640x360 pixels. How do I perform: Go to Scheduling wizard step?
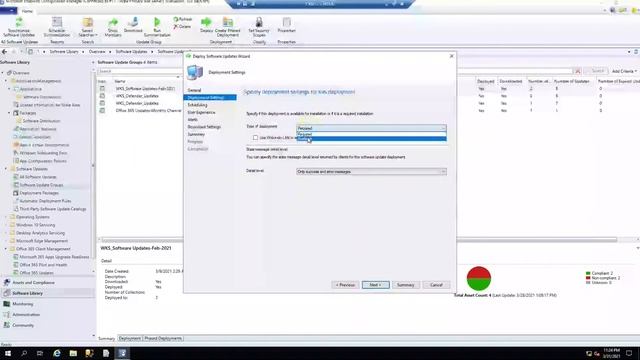click(x=198, y=105)
